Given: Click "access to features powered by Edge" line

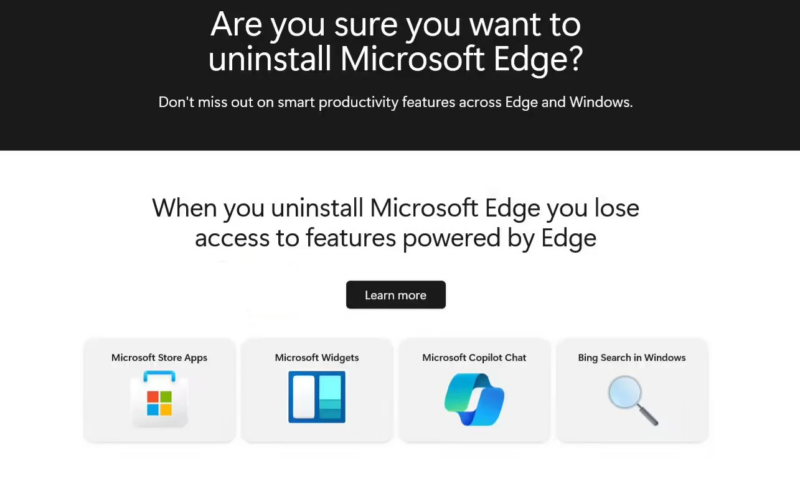Looking at the screenshot, I should (x=395, y=238).
